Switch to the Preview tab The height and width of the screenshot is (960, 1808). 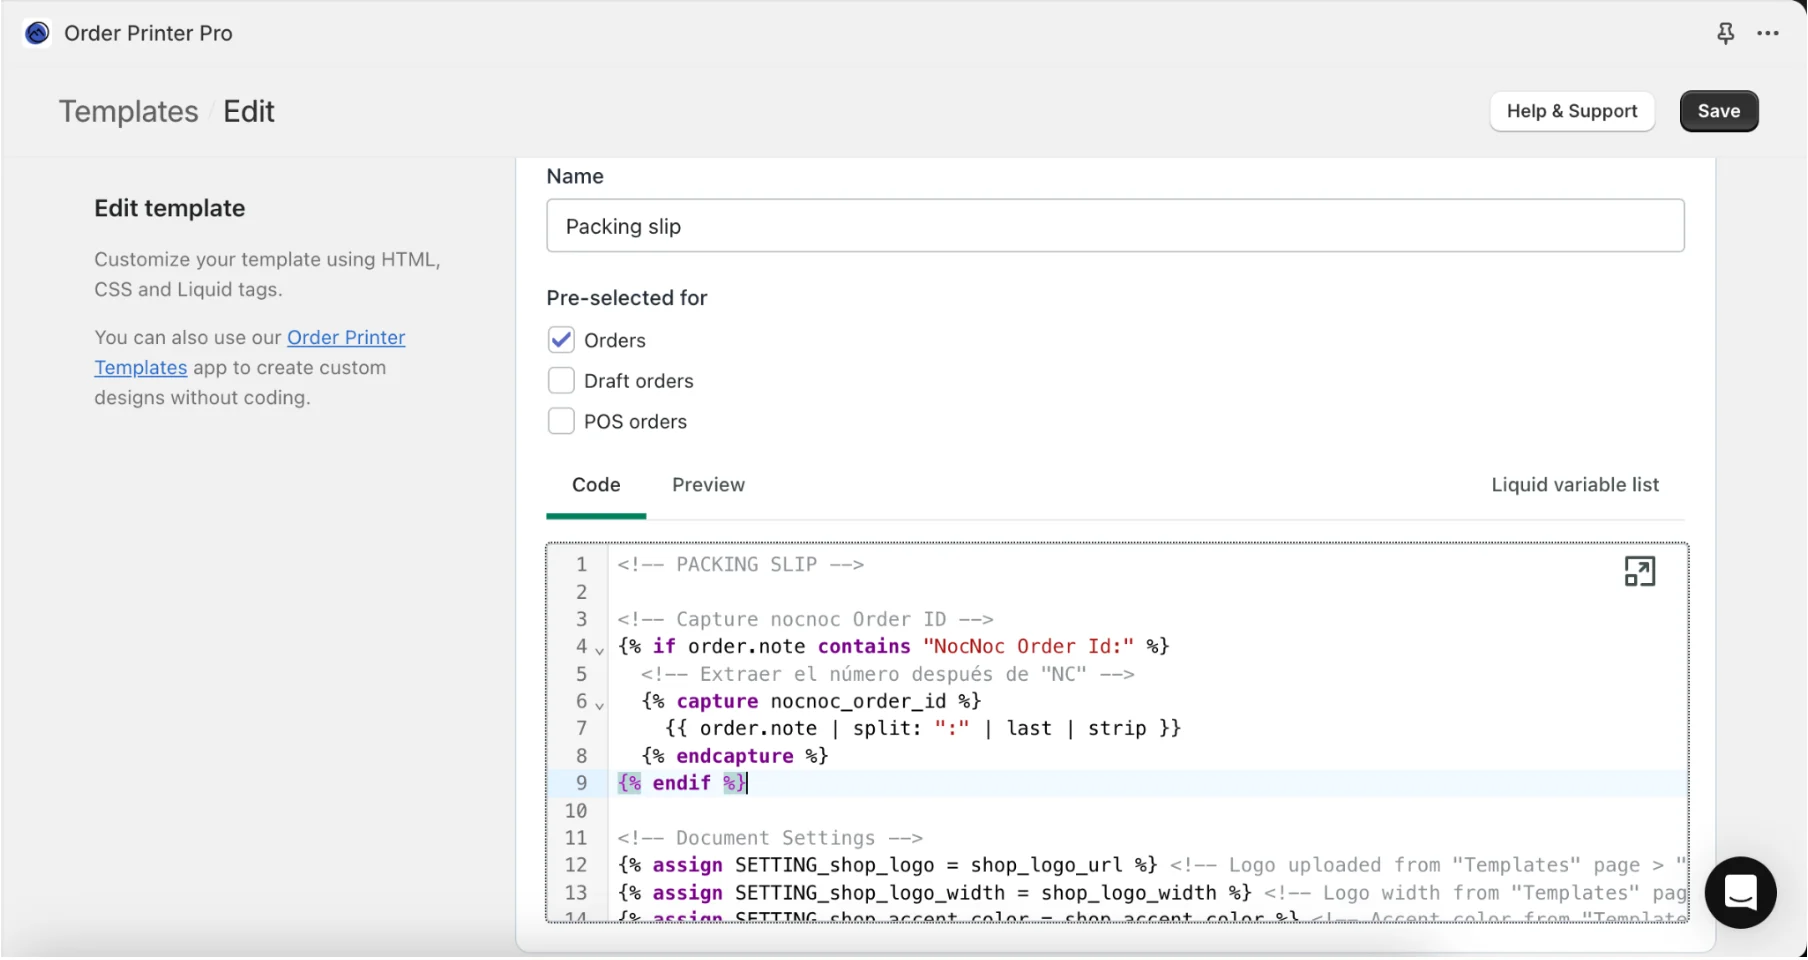point(708,485)
